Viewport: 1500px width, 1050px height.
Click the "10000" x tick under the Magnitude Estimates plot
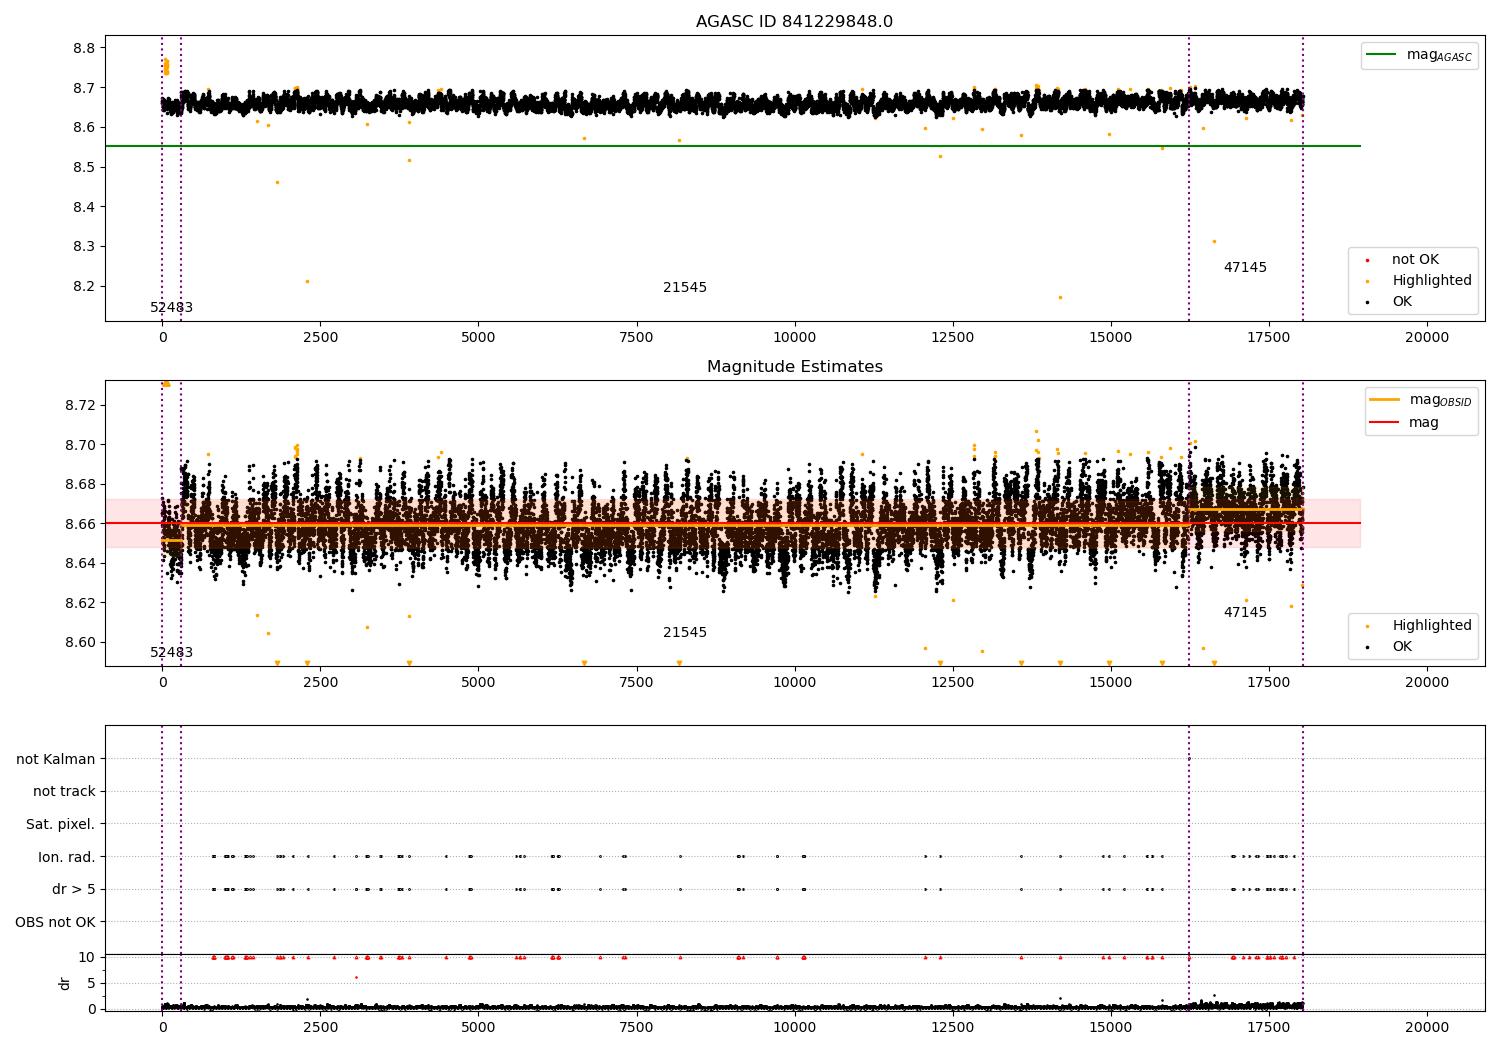point(794,683)
